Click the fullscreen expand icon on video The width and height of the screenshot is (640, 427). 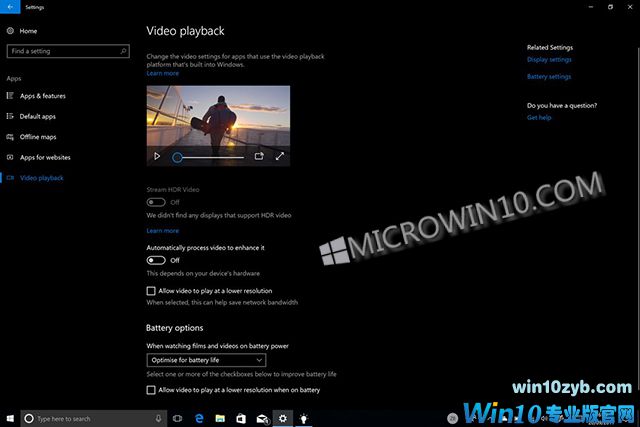[x=280, y=156]
